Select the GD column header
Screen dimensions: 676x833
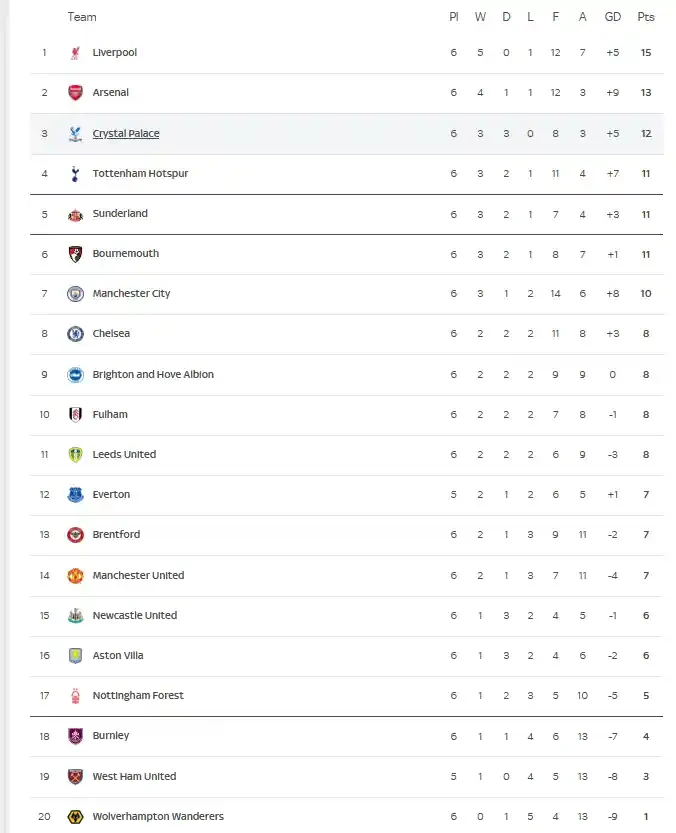[613, 16]
